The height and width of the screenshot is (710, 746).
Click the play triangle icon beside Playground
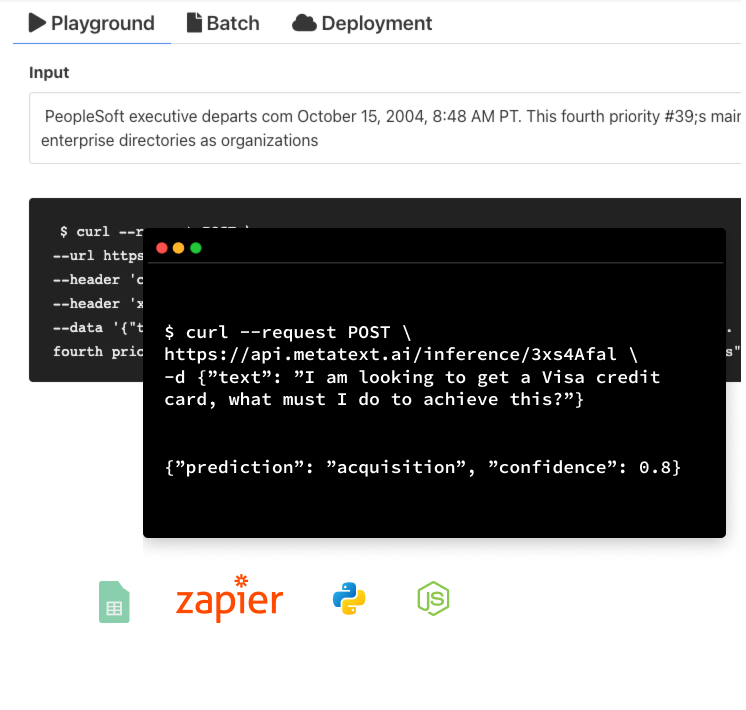click(x=37, y=23)
